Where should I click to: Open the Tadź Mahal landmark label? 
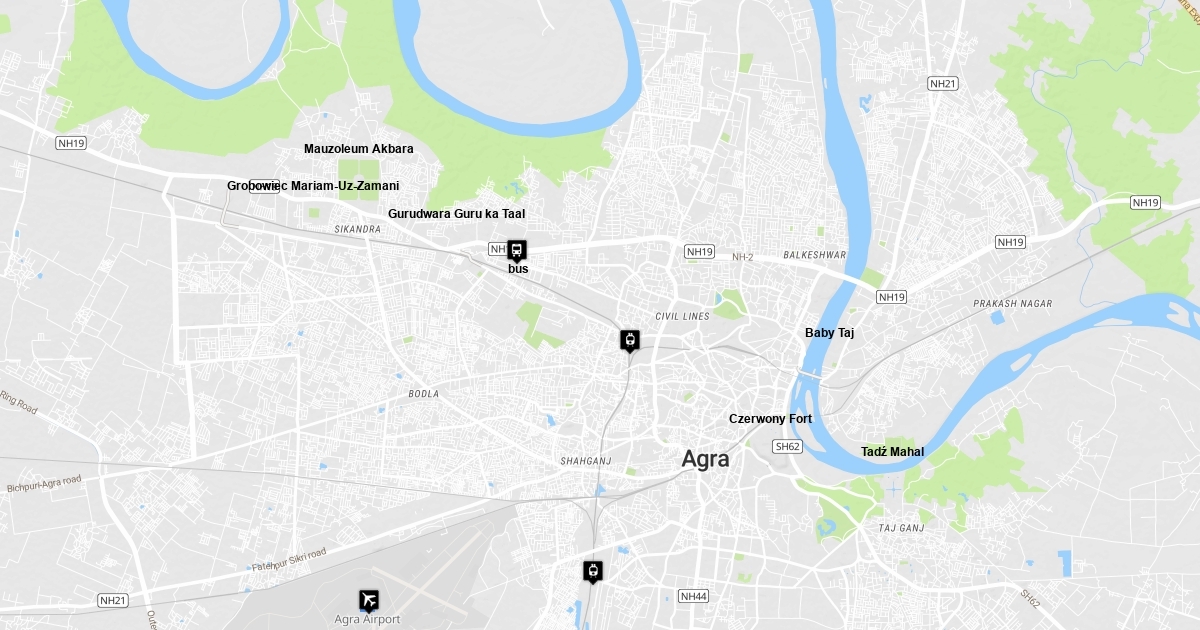pyautogui.click(x=892, y=452)
